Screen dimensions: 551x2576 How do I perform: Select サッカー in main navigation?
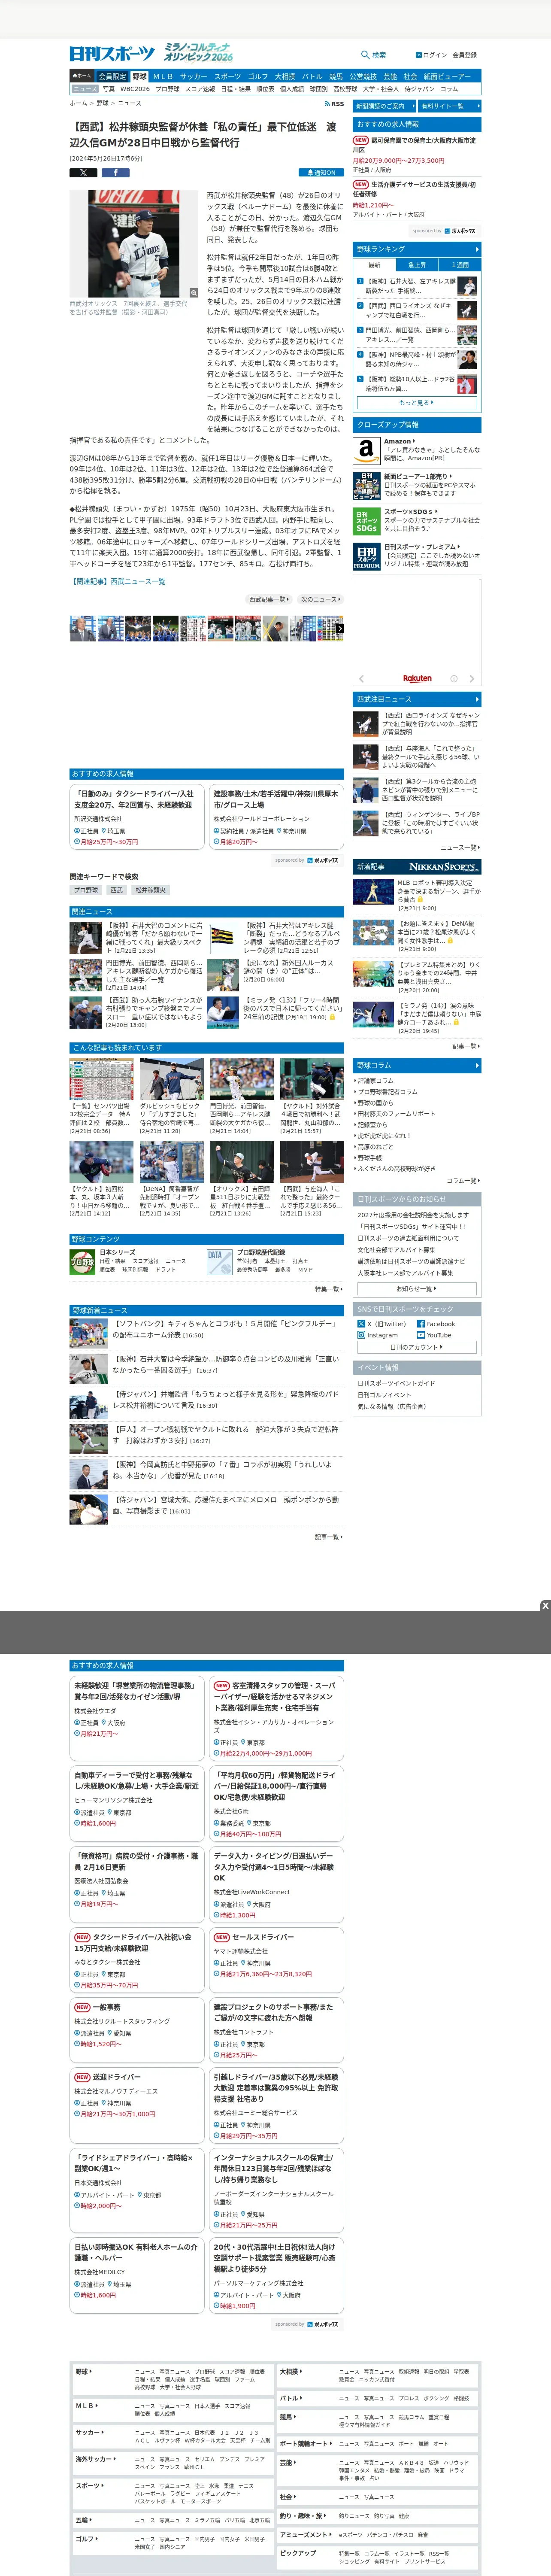pyautogui.click(x=193, y=76)
